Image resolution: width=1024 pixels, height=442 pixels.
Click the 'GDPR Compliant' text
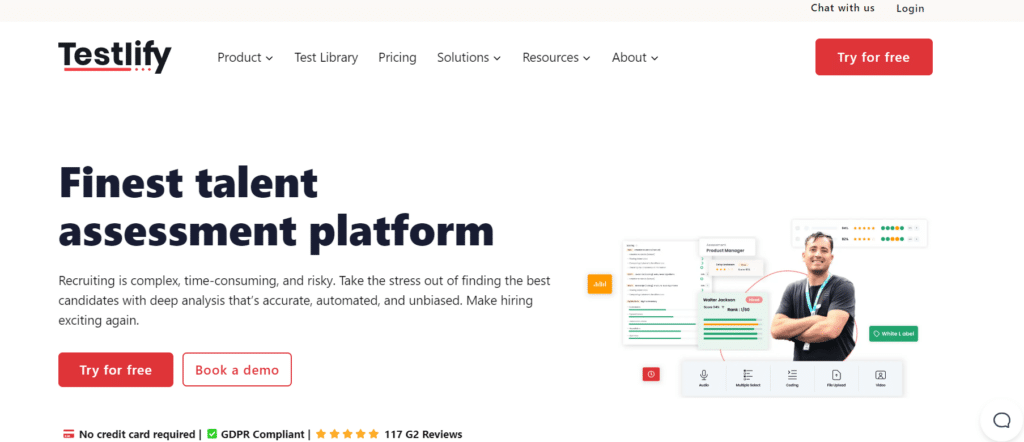point(263,434)
